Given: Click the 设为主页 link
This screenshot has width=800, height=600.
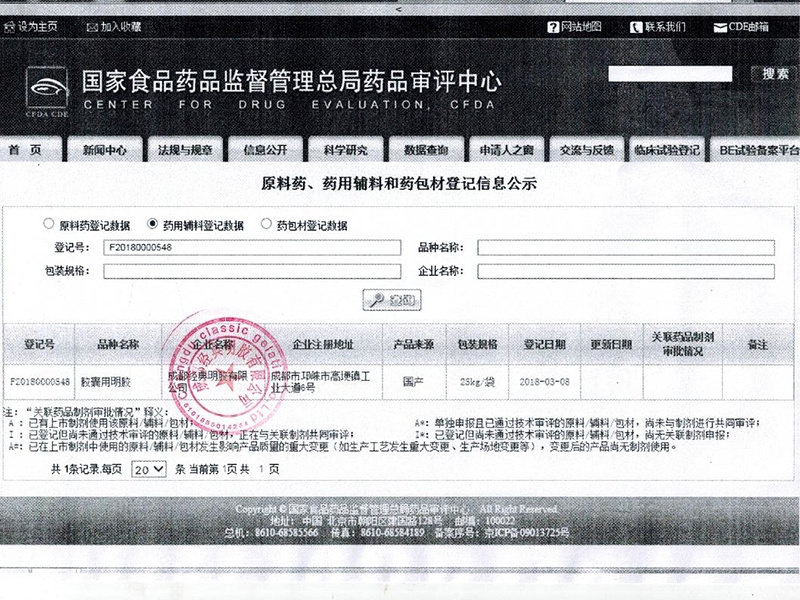Looking at the screenshot, I should 38,27.
